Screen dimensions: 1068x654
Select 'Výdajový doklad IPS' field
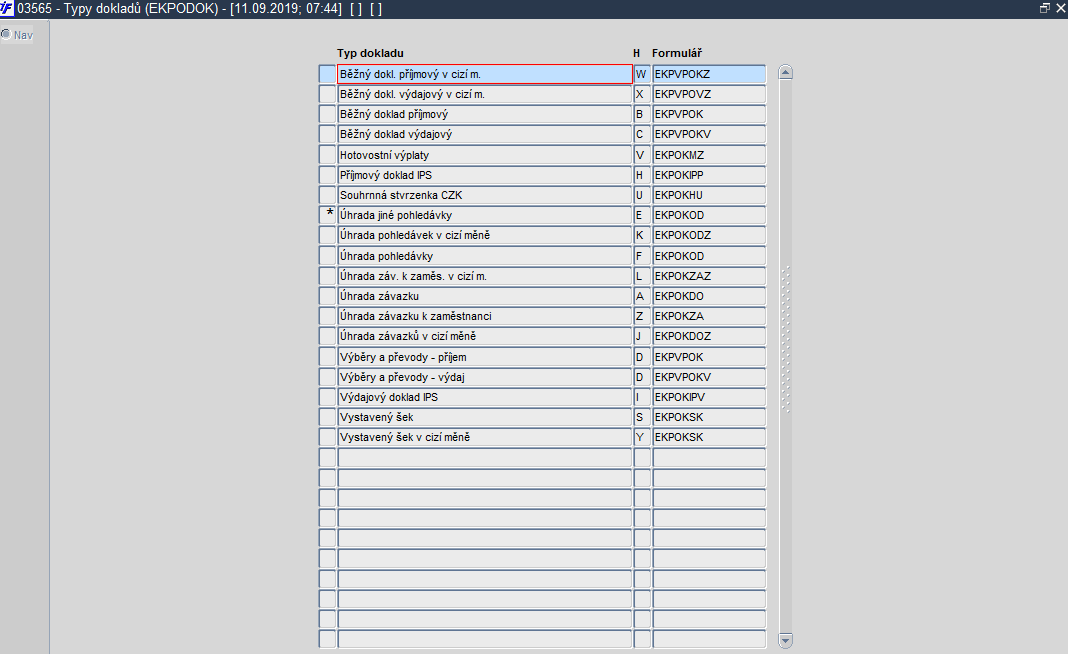[485, 397]
